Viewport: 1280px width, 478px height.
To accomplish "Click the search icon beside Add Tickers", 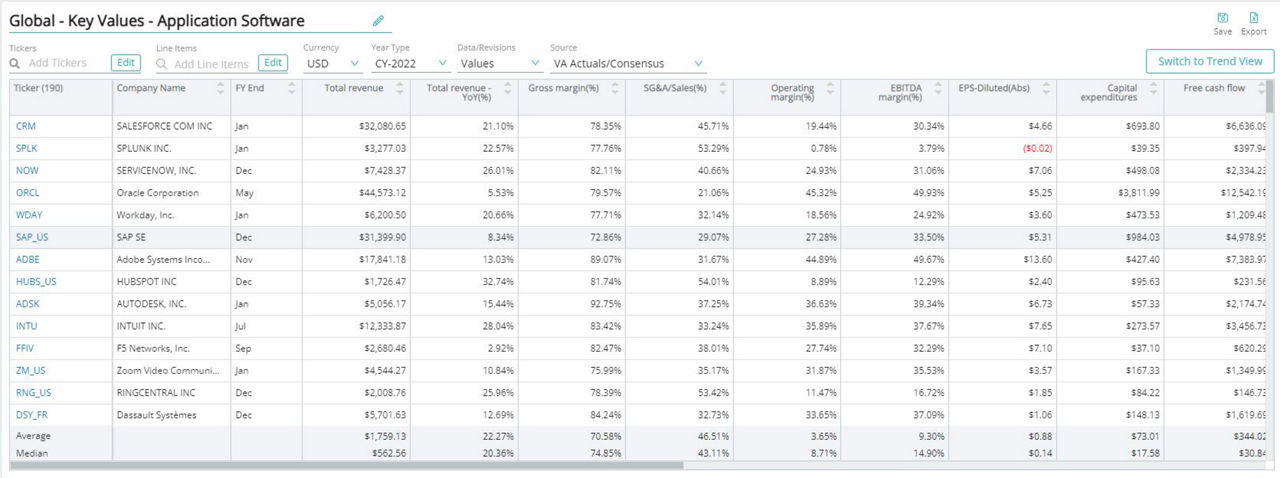I will [x=15, y=63].
